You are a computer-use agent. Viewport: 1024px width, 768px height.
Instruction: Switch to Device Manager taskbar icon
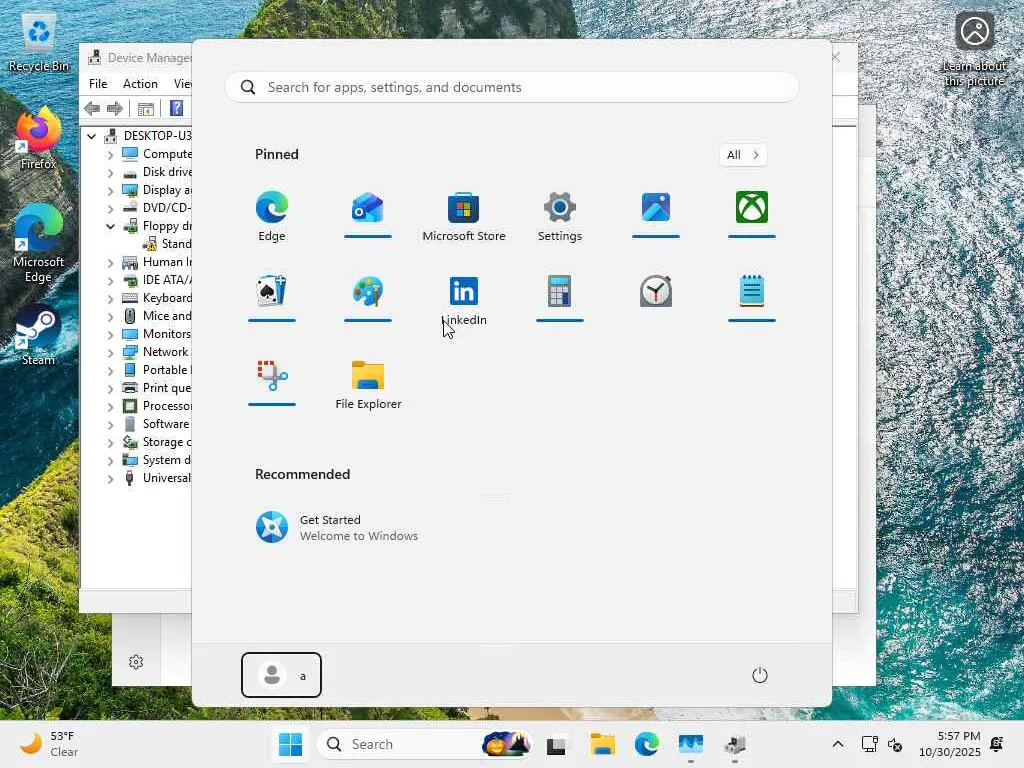pyautogui.click(x=735, y=744)
